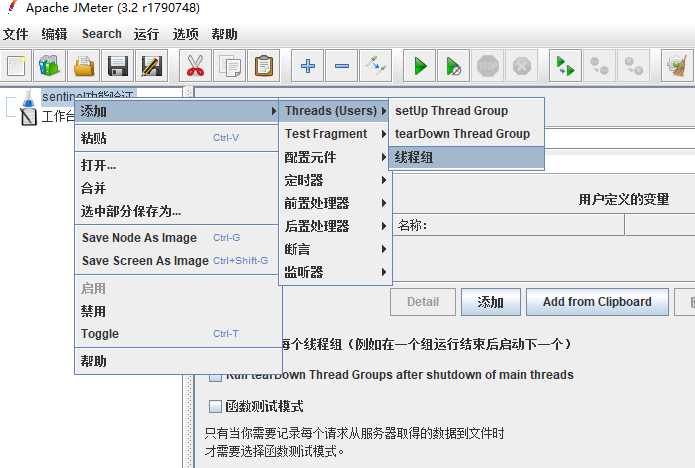Toggle the 函数测试模式 checkbox
Image resolution: width=695 pixels, height=468 pixels.
tap(215, 406)
